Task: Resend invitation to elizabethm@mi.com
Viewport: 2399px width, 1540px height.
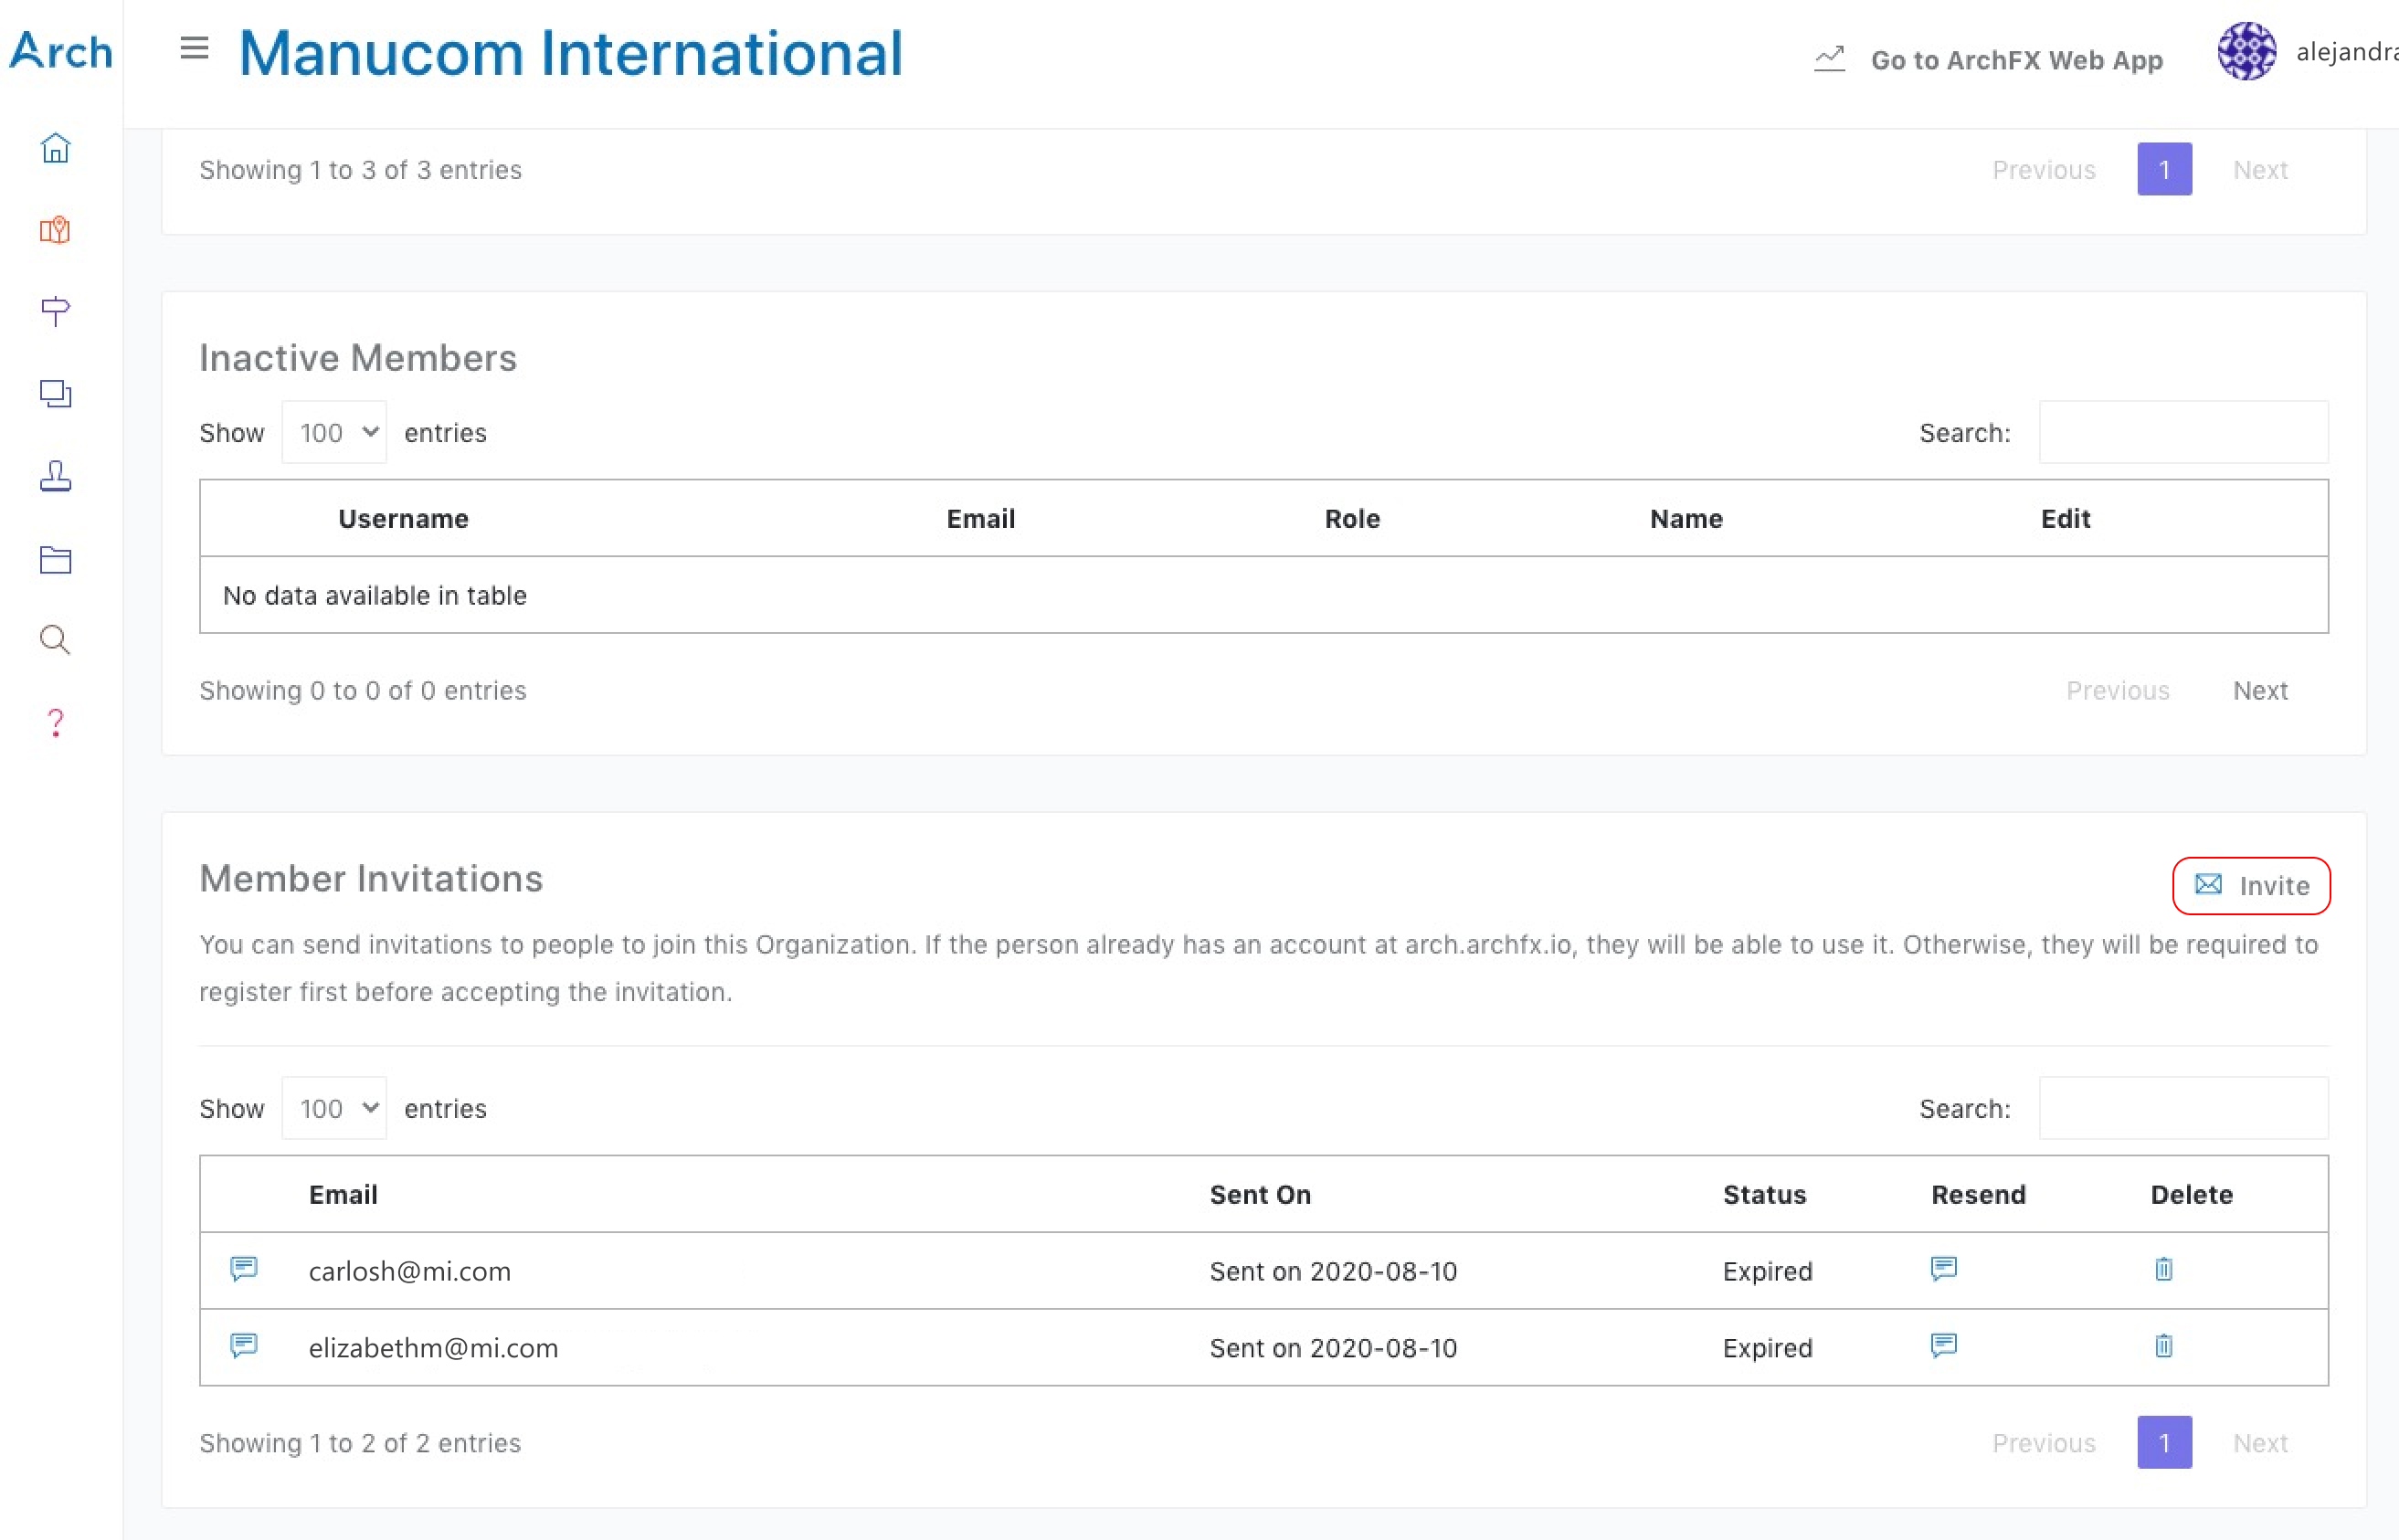Action: click(x=1943, y=1346)
